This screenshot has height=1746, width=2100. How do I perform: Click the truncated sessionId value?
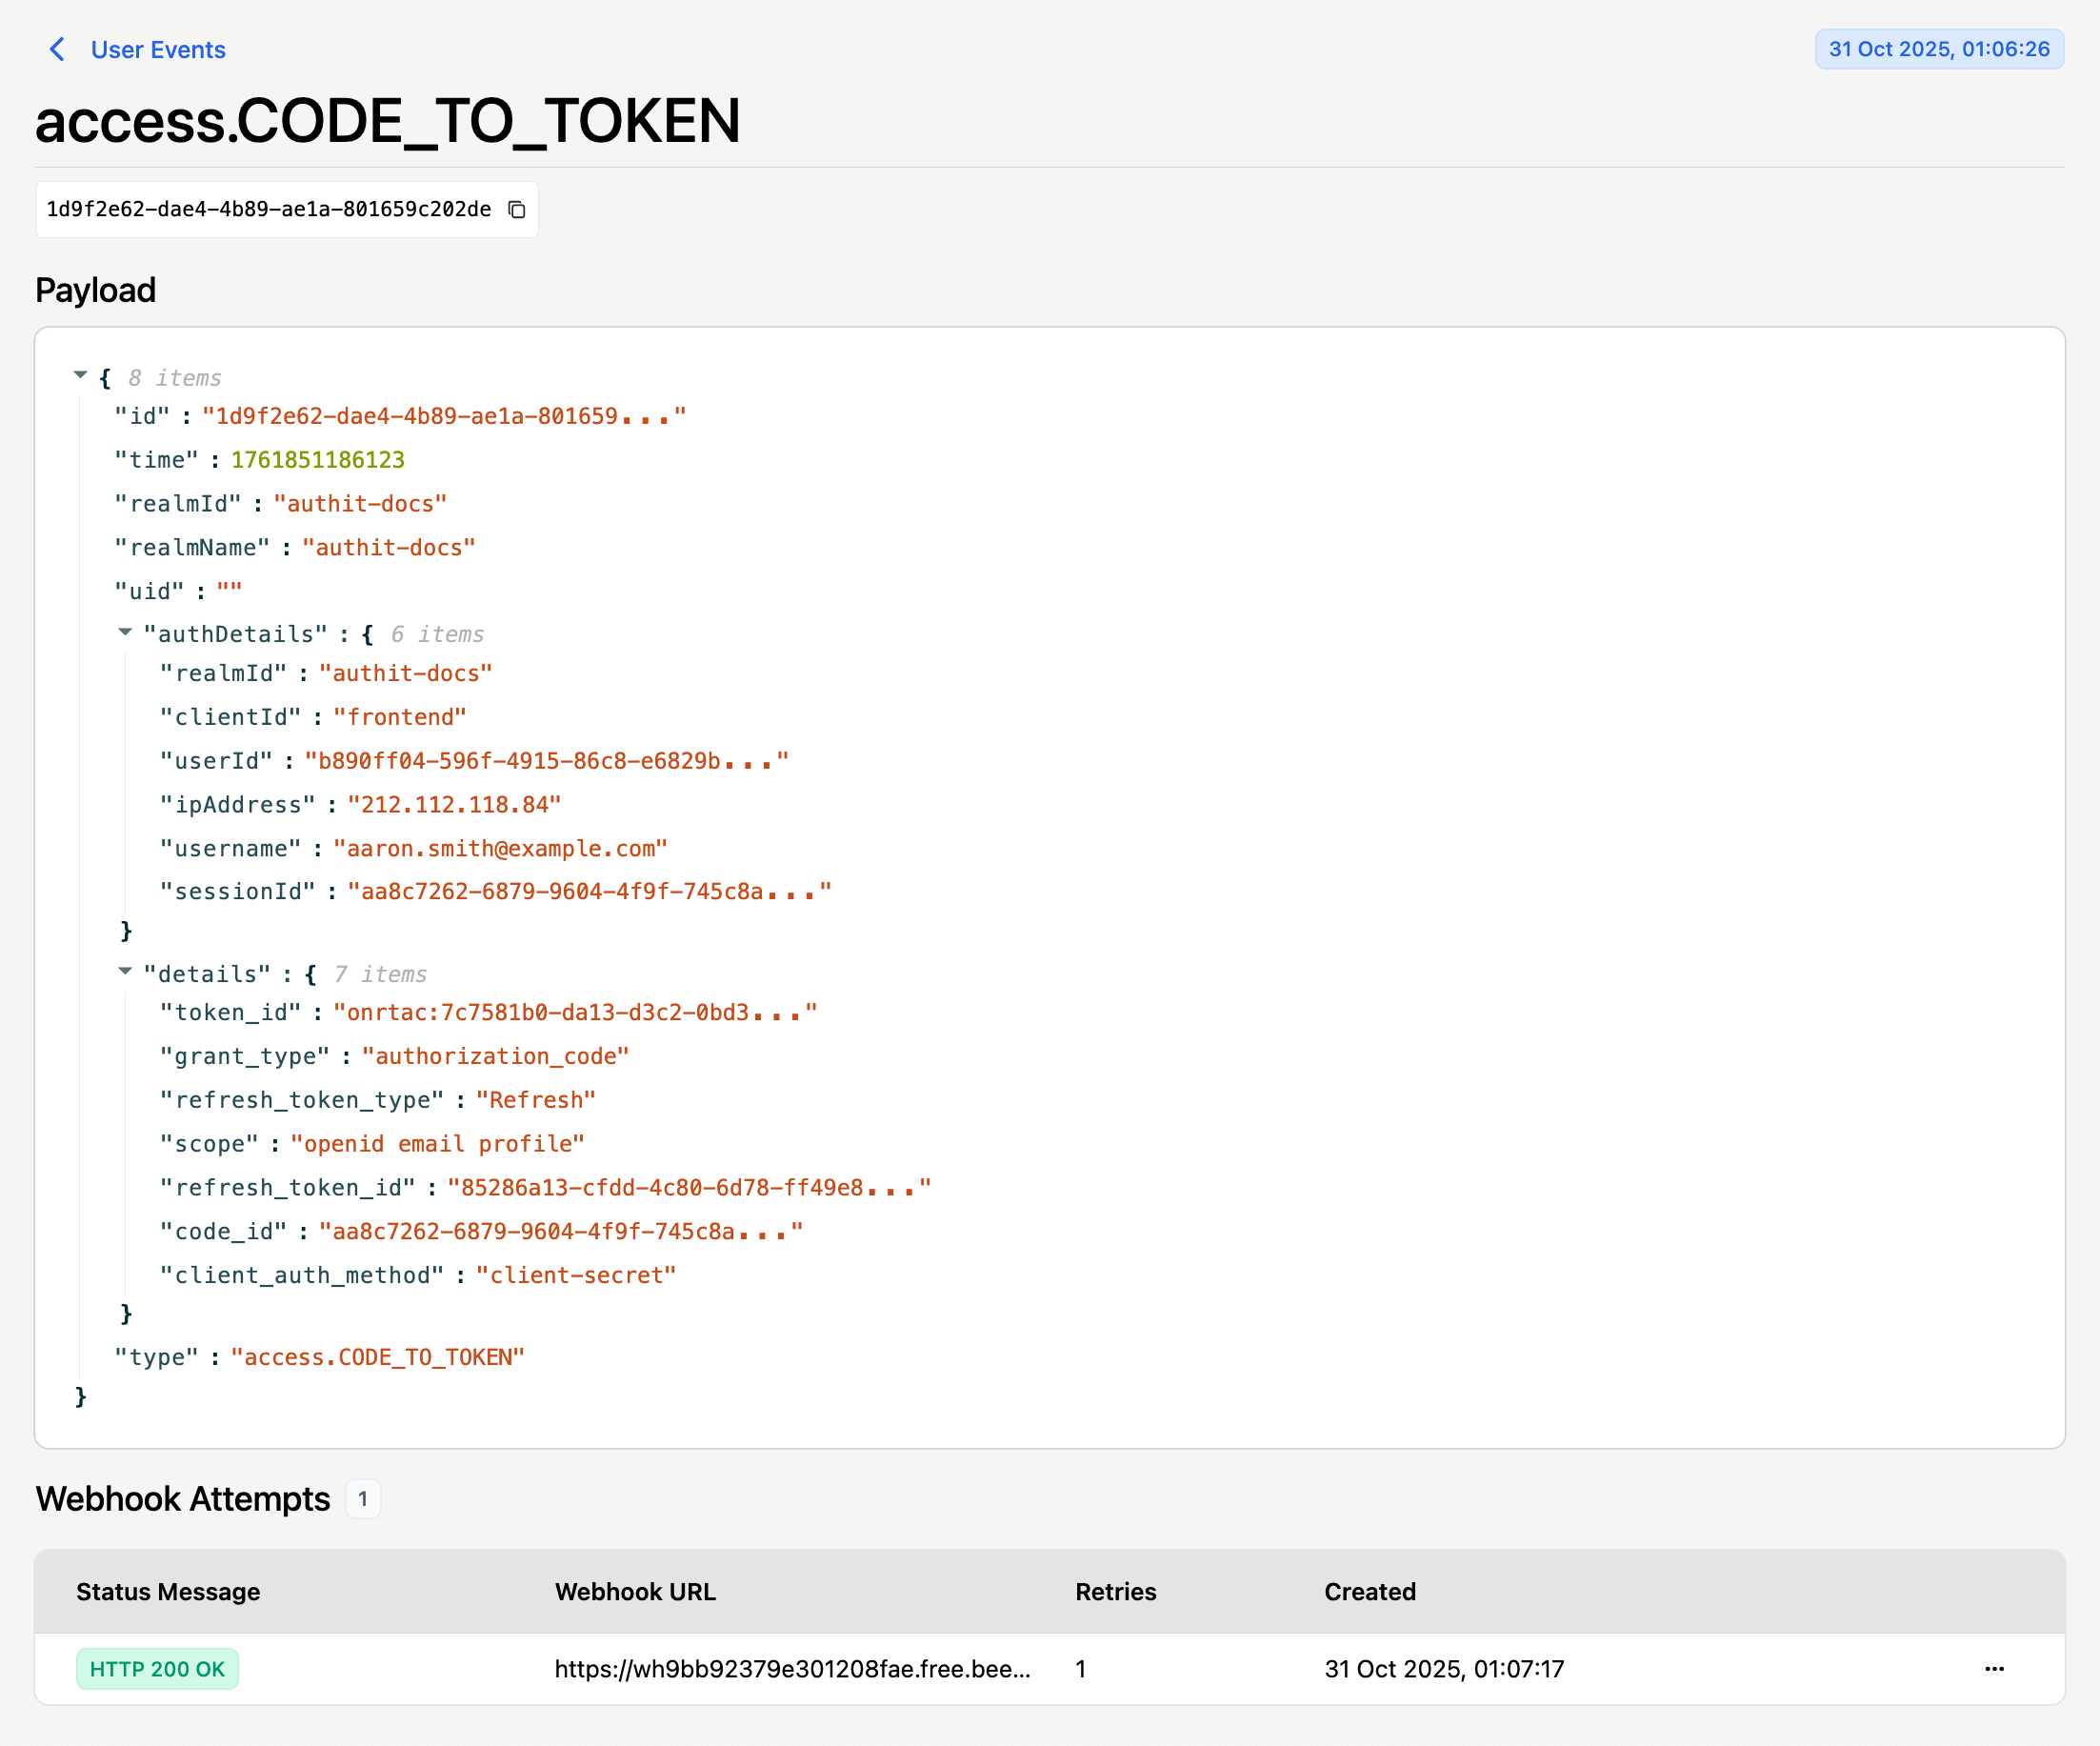point(589,891)
